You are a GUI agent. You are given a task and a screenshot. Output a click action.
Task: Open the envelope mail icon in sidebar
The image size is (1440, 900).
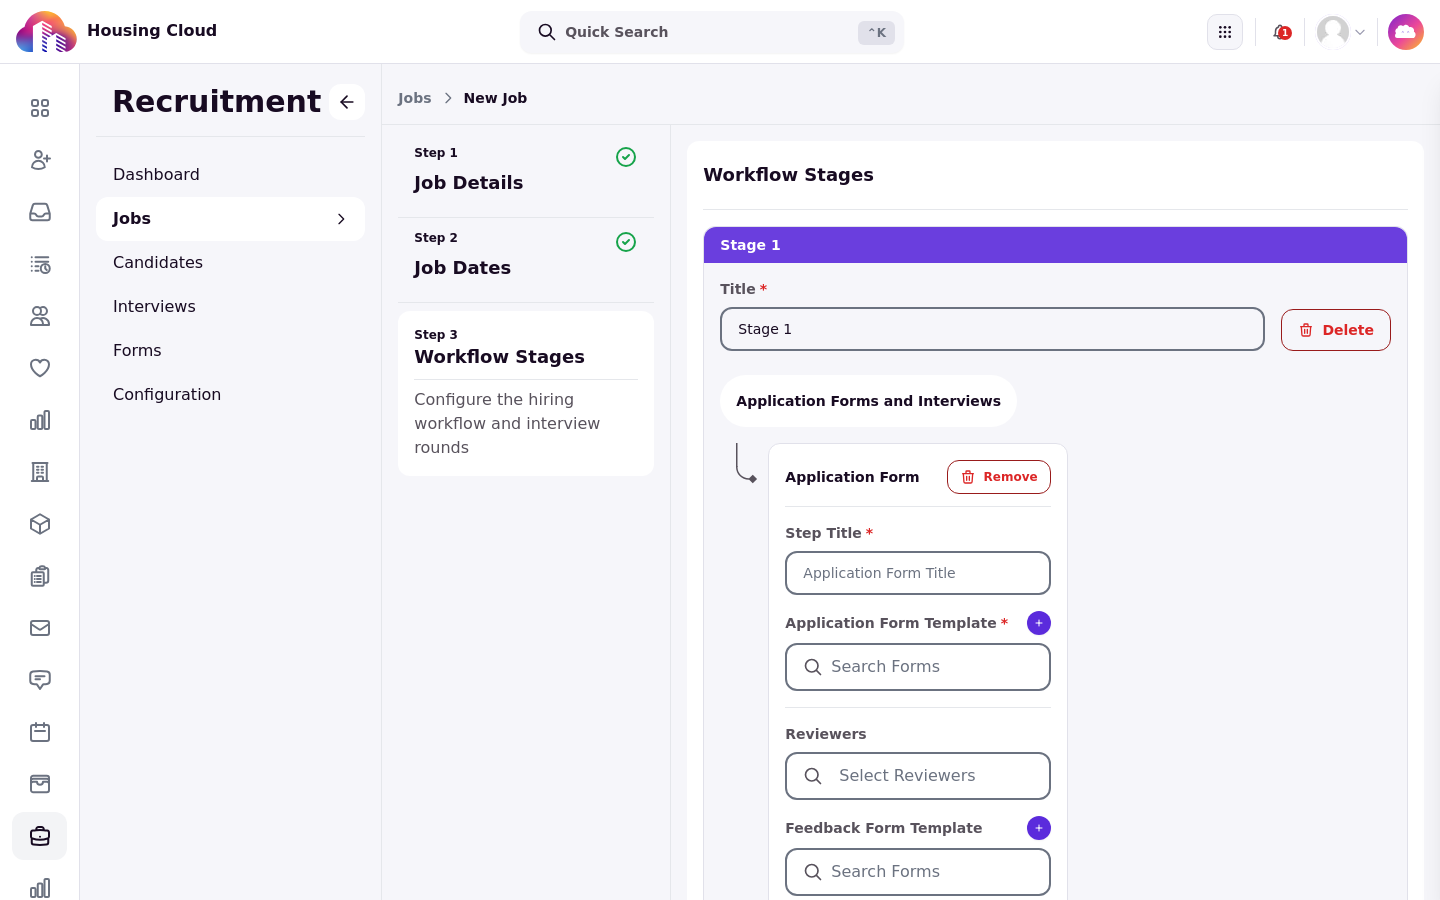pos(40,628)
